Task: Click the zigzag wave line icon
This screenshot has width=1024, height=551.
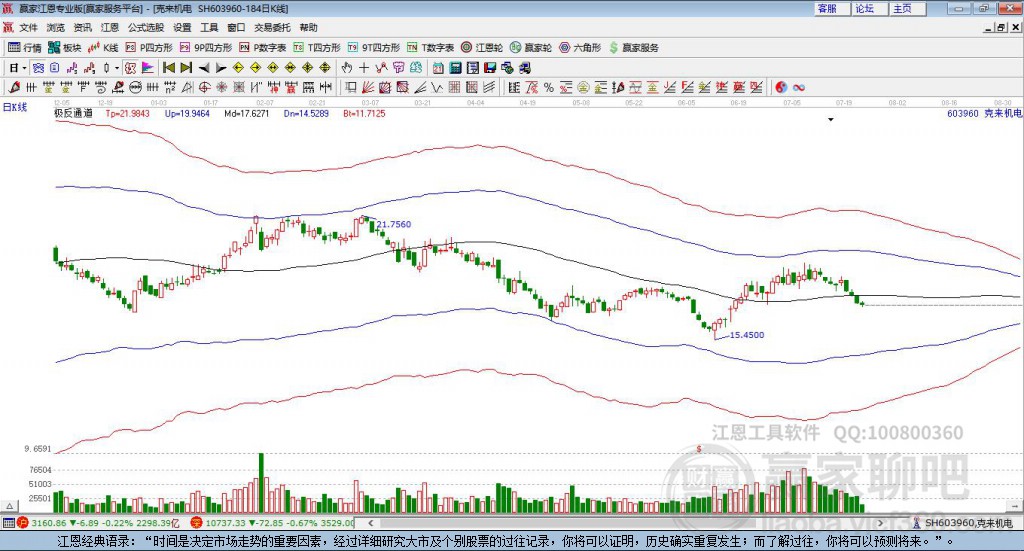Action: (x=437, y=87)
